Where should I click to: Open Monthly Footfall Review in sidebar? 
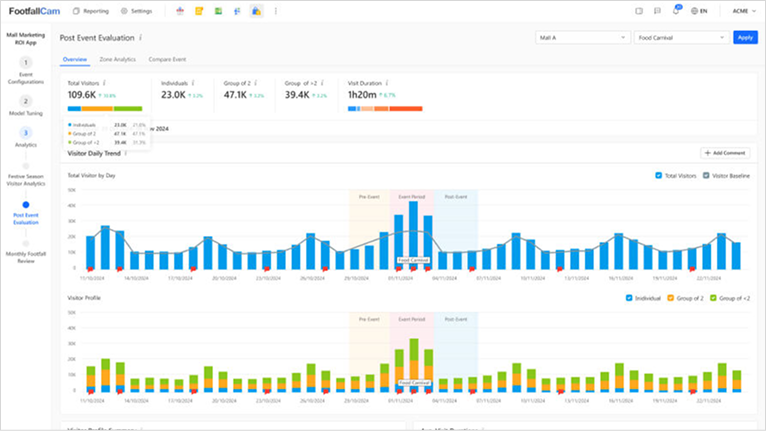pos(26,258)
